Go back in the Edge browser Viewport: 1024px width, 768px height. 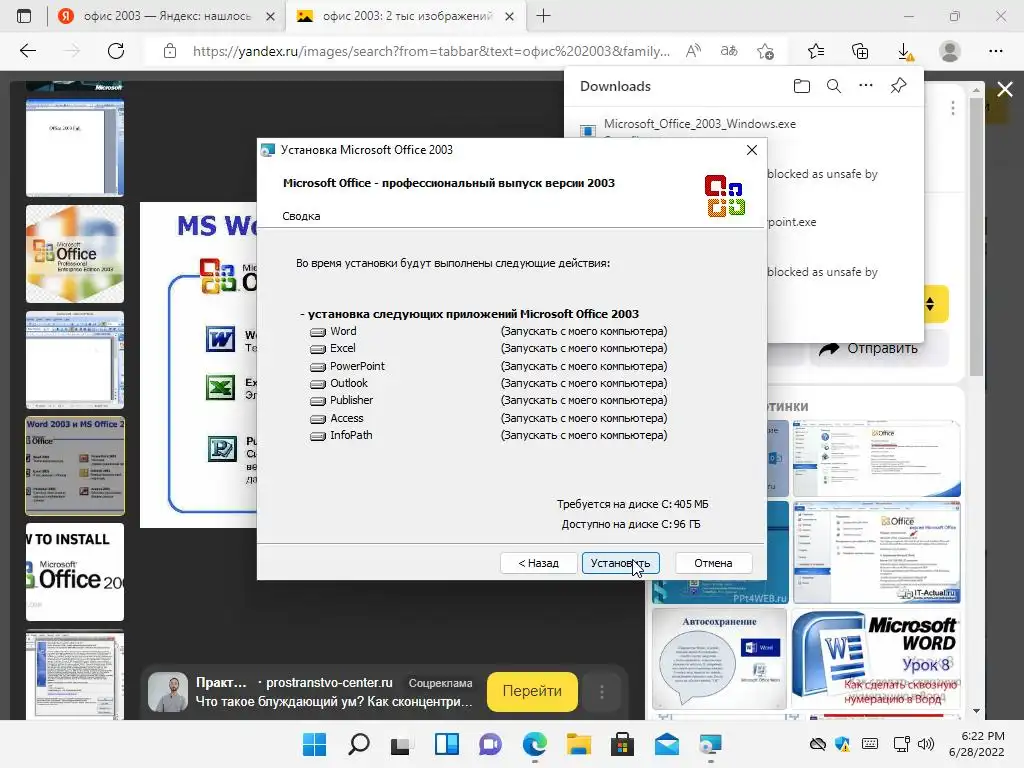[x=27, y=51]
